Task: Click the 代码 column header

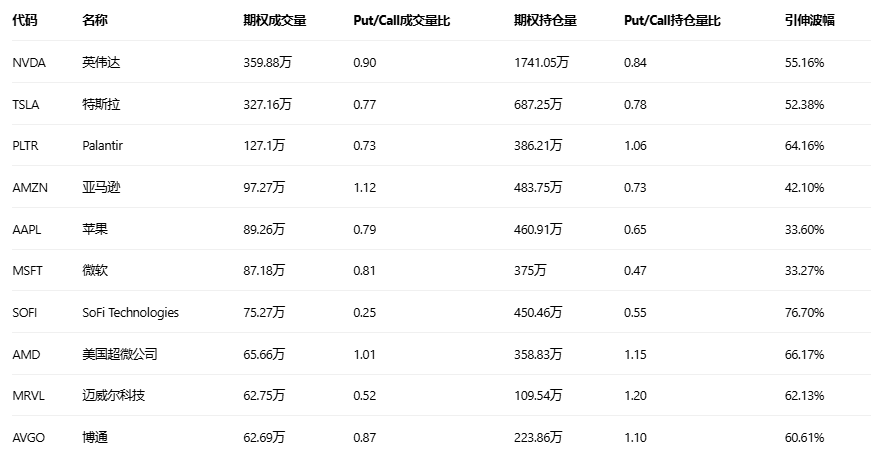Action: click(x=24, y=20)
